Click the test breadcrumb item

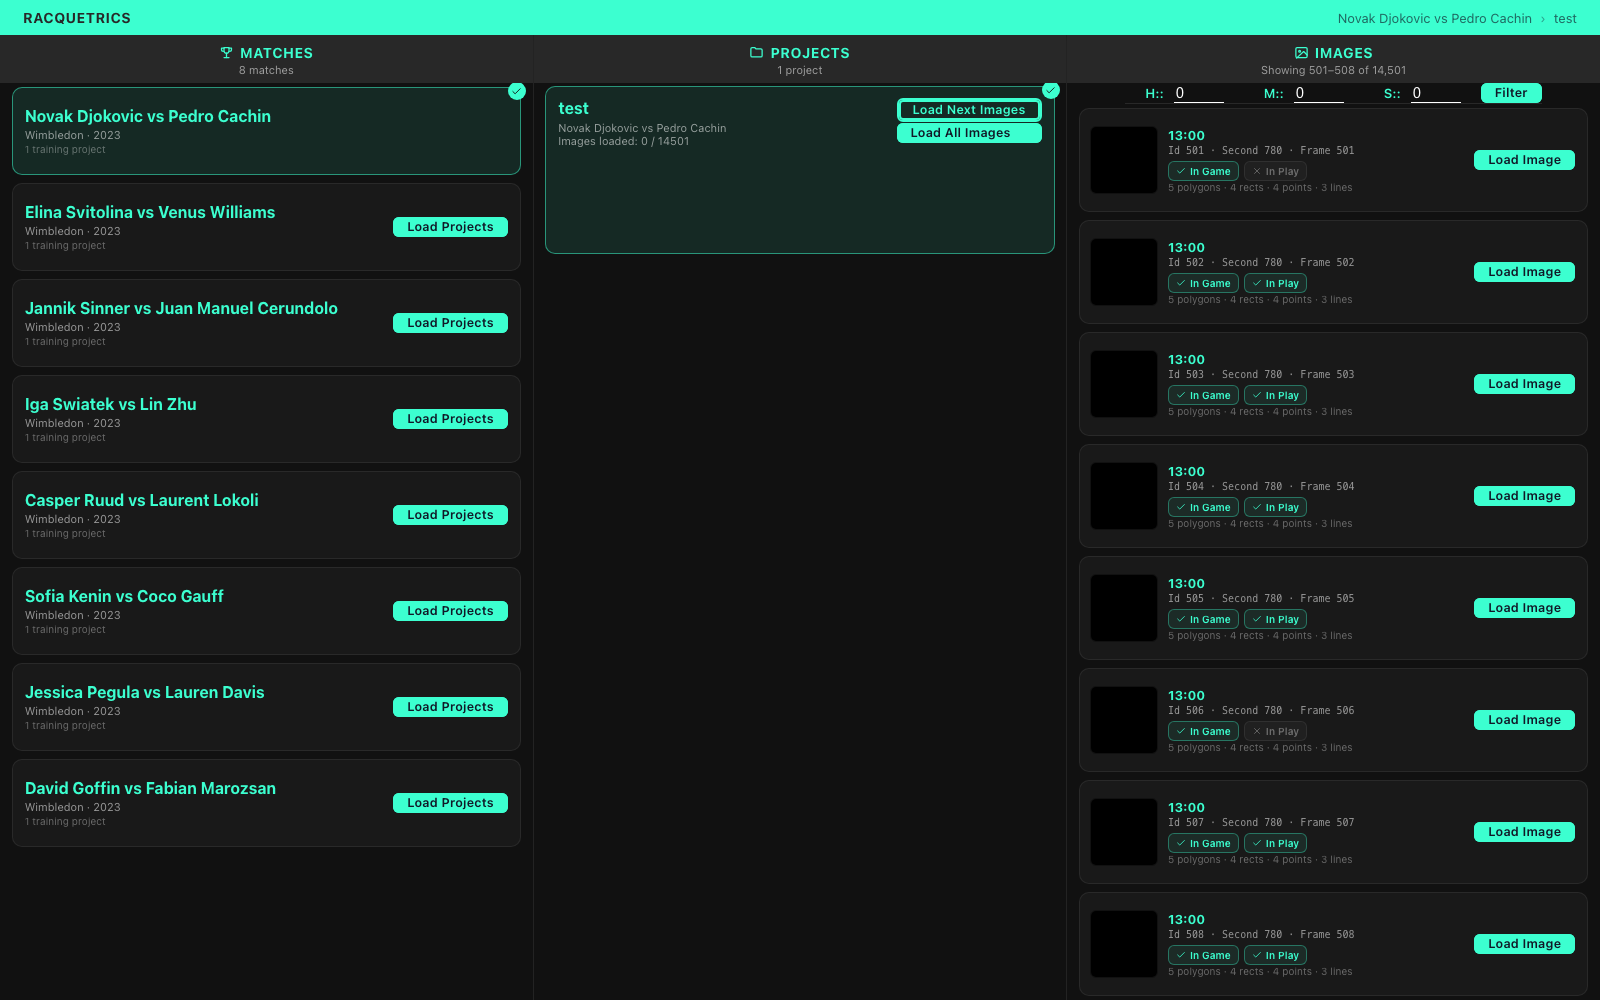point(1565,18)
